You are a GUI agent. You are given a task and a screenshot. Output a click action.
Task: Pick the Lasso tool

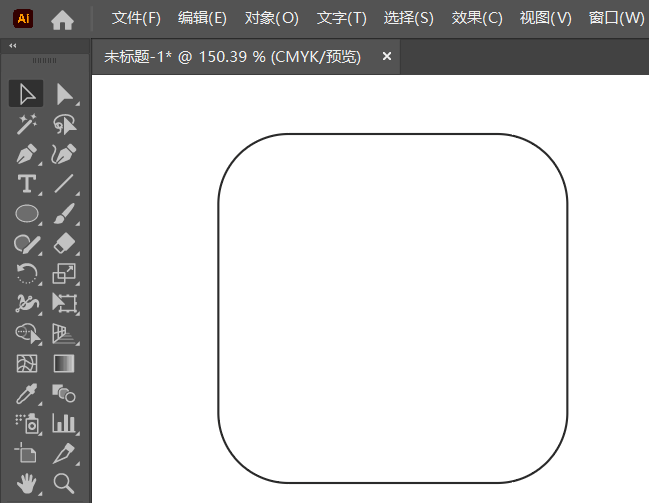pyautogui.click(x=65, y=124)
